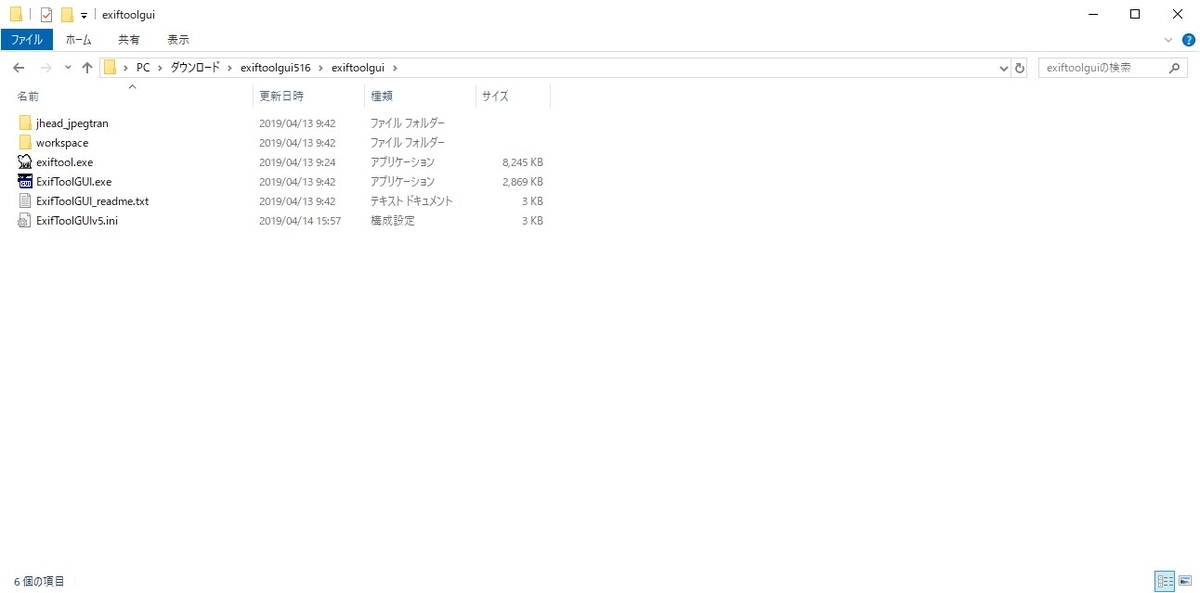Screen dimensions: 1200x593
Task: Click the new folder quick access icon
Action: (67, 14)
